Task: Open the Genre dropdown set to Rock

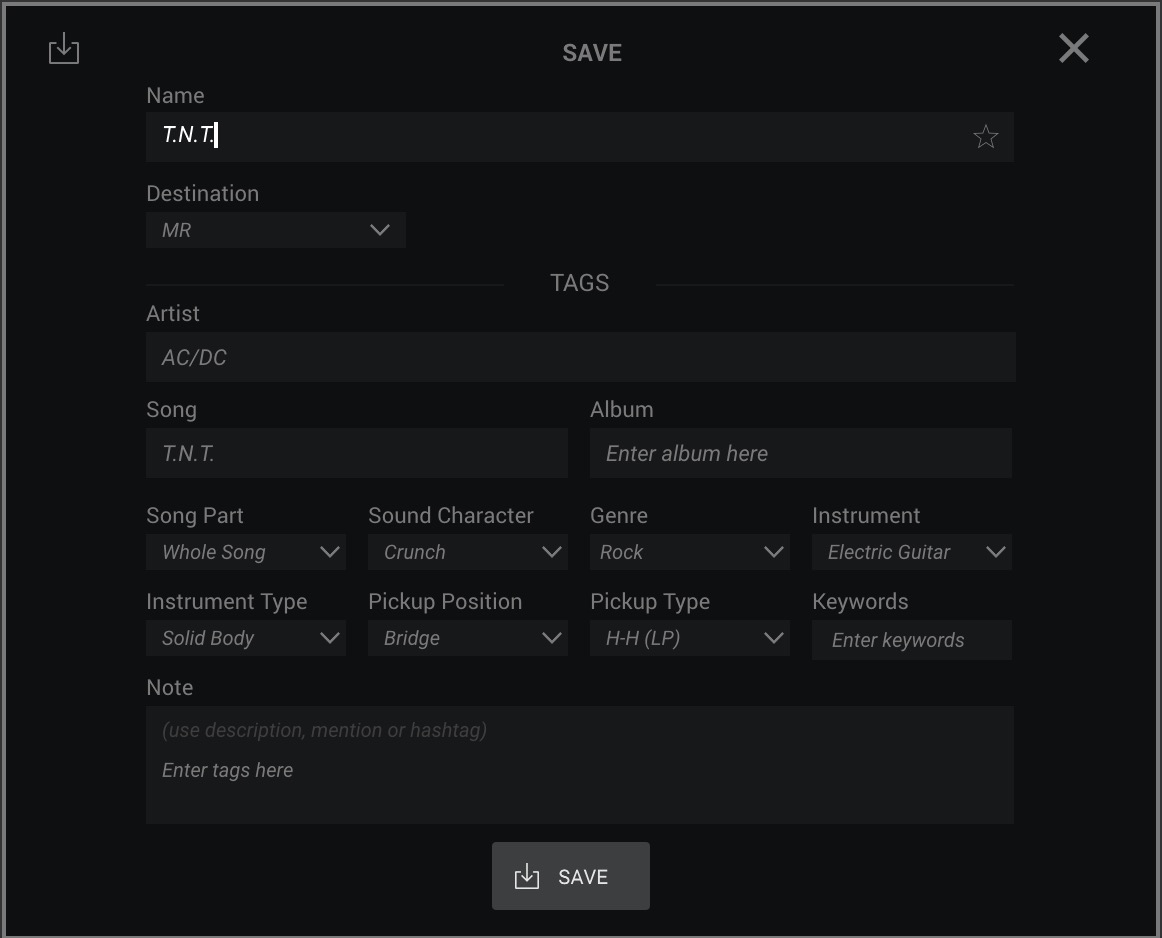Action: point(689,552)
